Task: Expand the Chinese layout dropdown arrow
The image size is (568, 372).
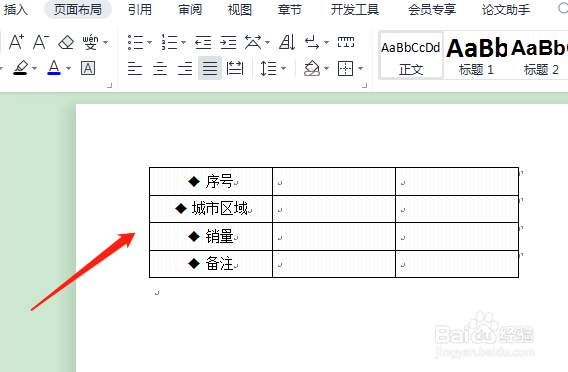Action: pos(267,43)
